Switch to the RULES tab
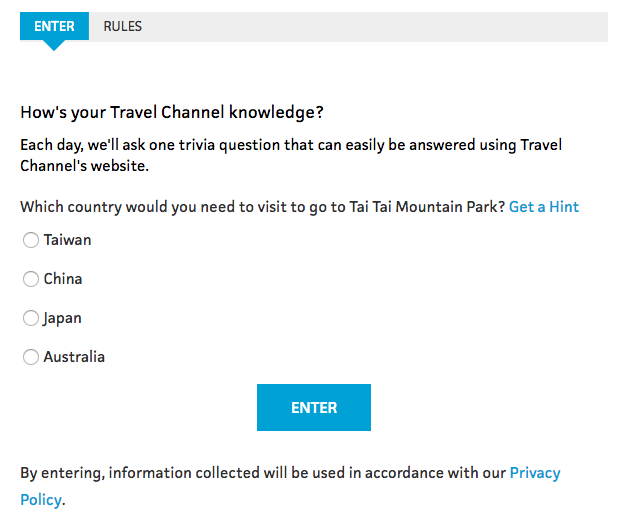 point(122,26)
